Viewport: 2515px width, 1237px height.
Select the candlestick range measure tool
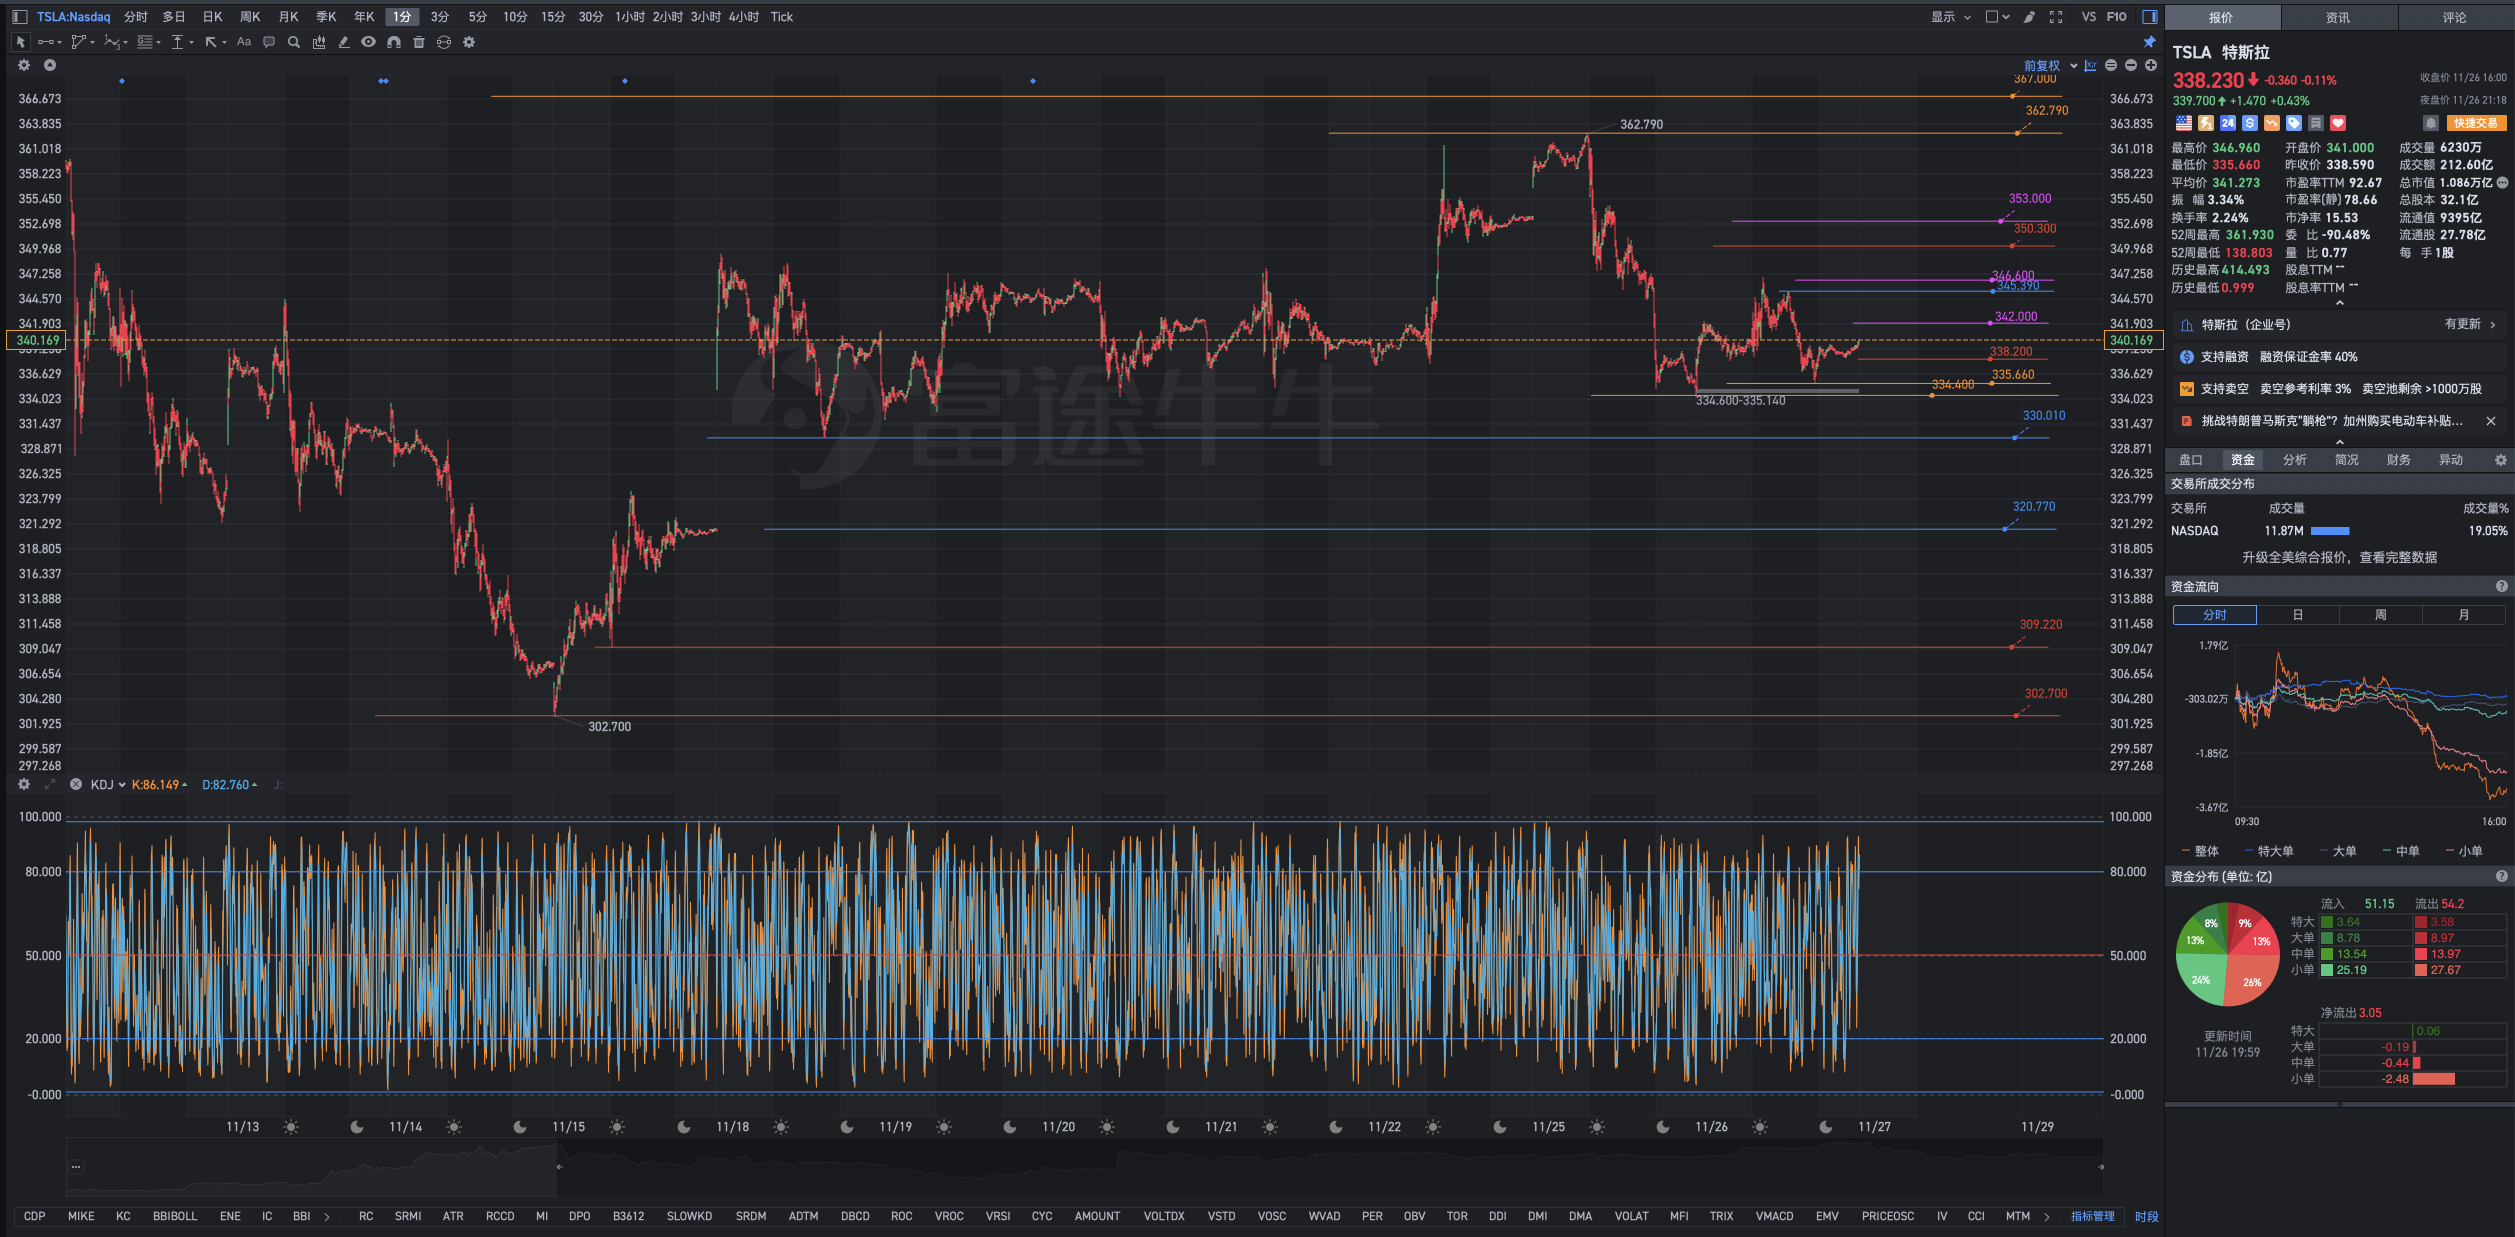coord(319,42)
